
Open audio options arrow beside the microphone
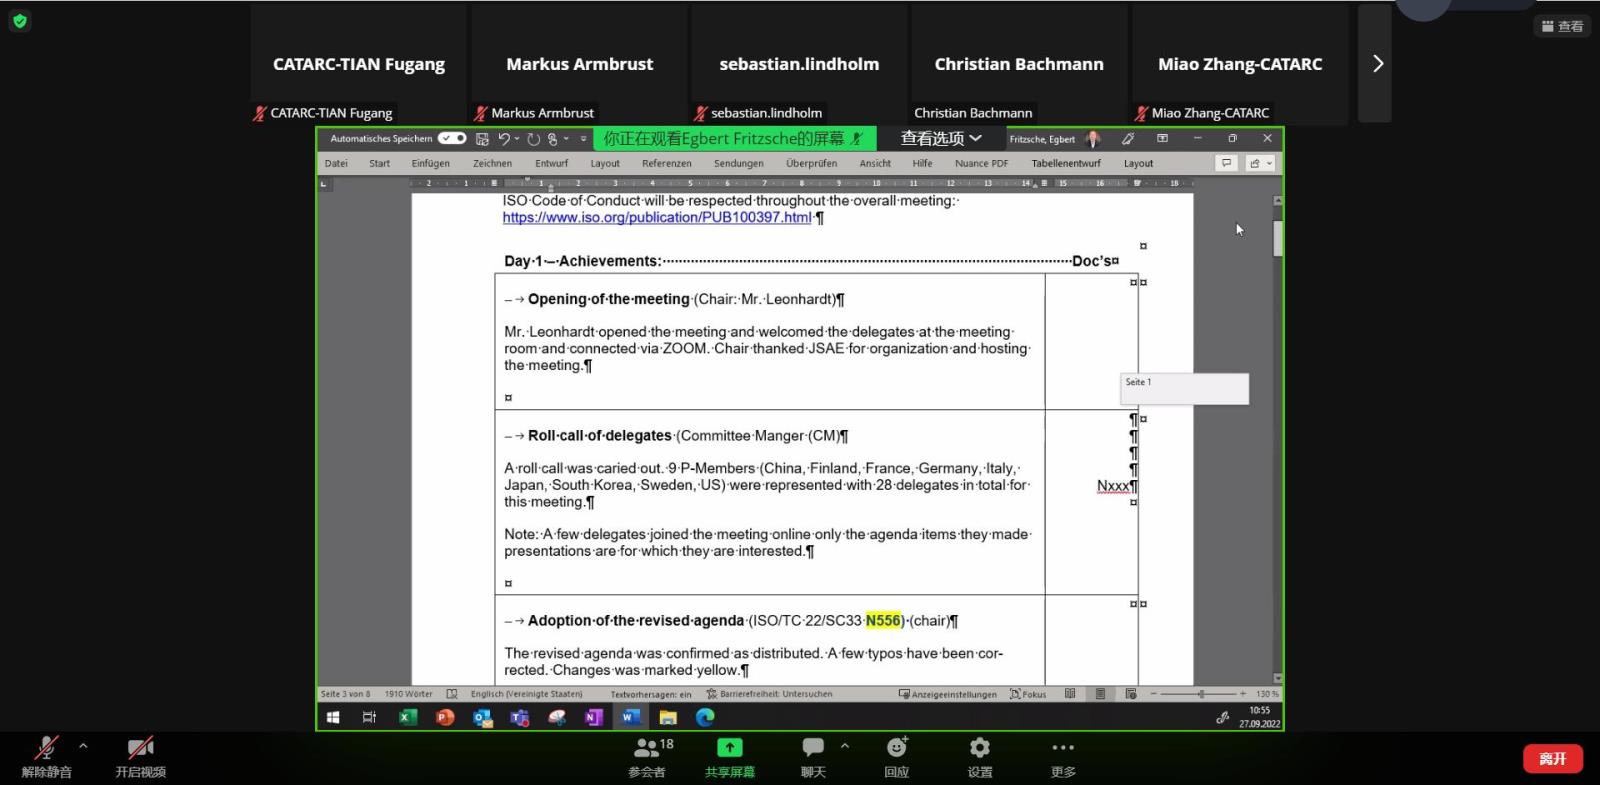[x=83, y=745]
